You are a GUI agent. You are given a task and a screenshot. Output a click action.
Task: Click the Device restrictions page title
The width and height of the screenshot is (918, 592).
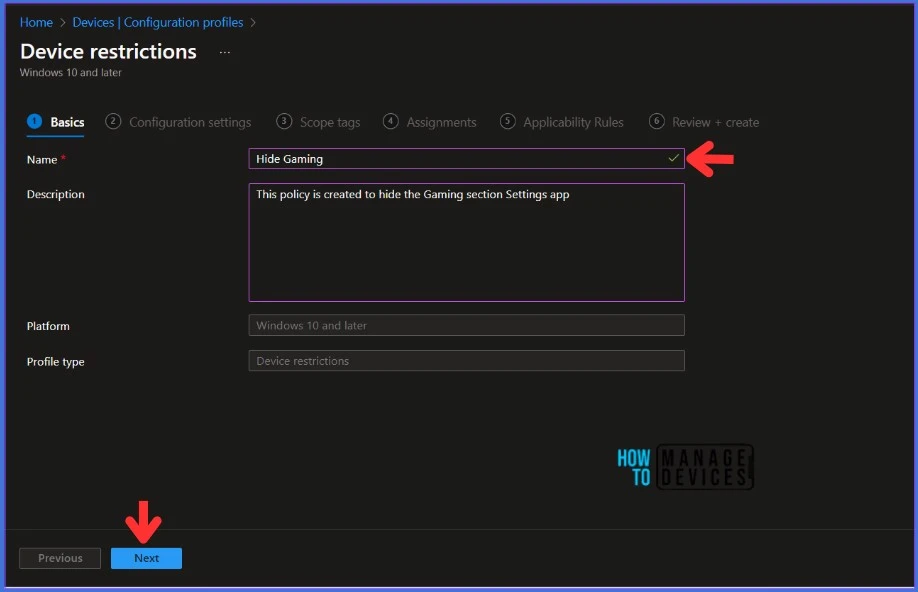pyautogui.click(x=108, y=52)
